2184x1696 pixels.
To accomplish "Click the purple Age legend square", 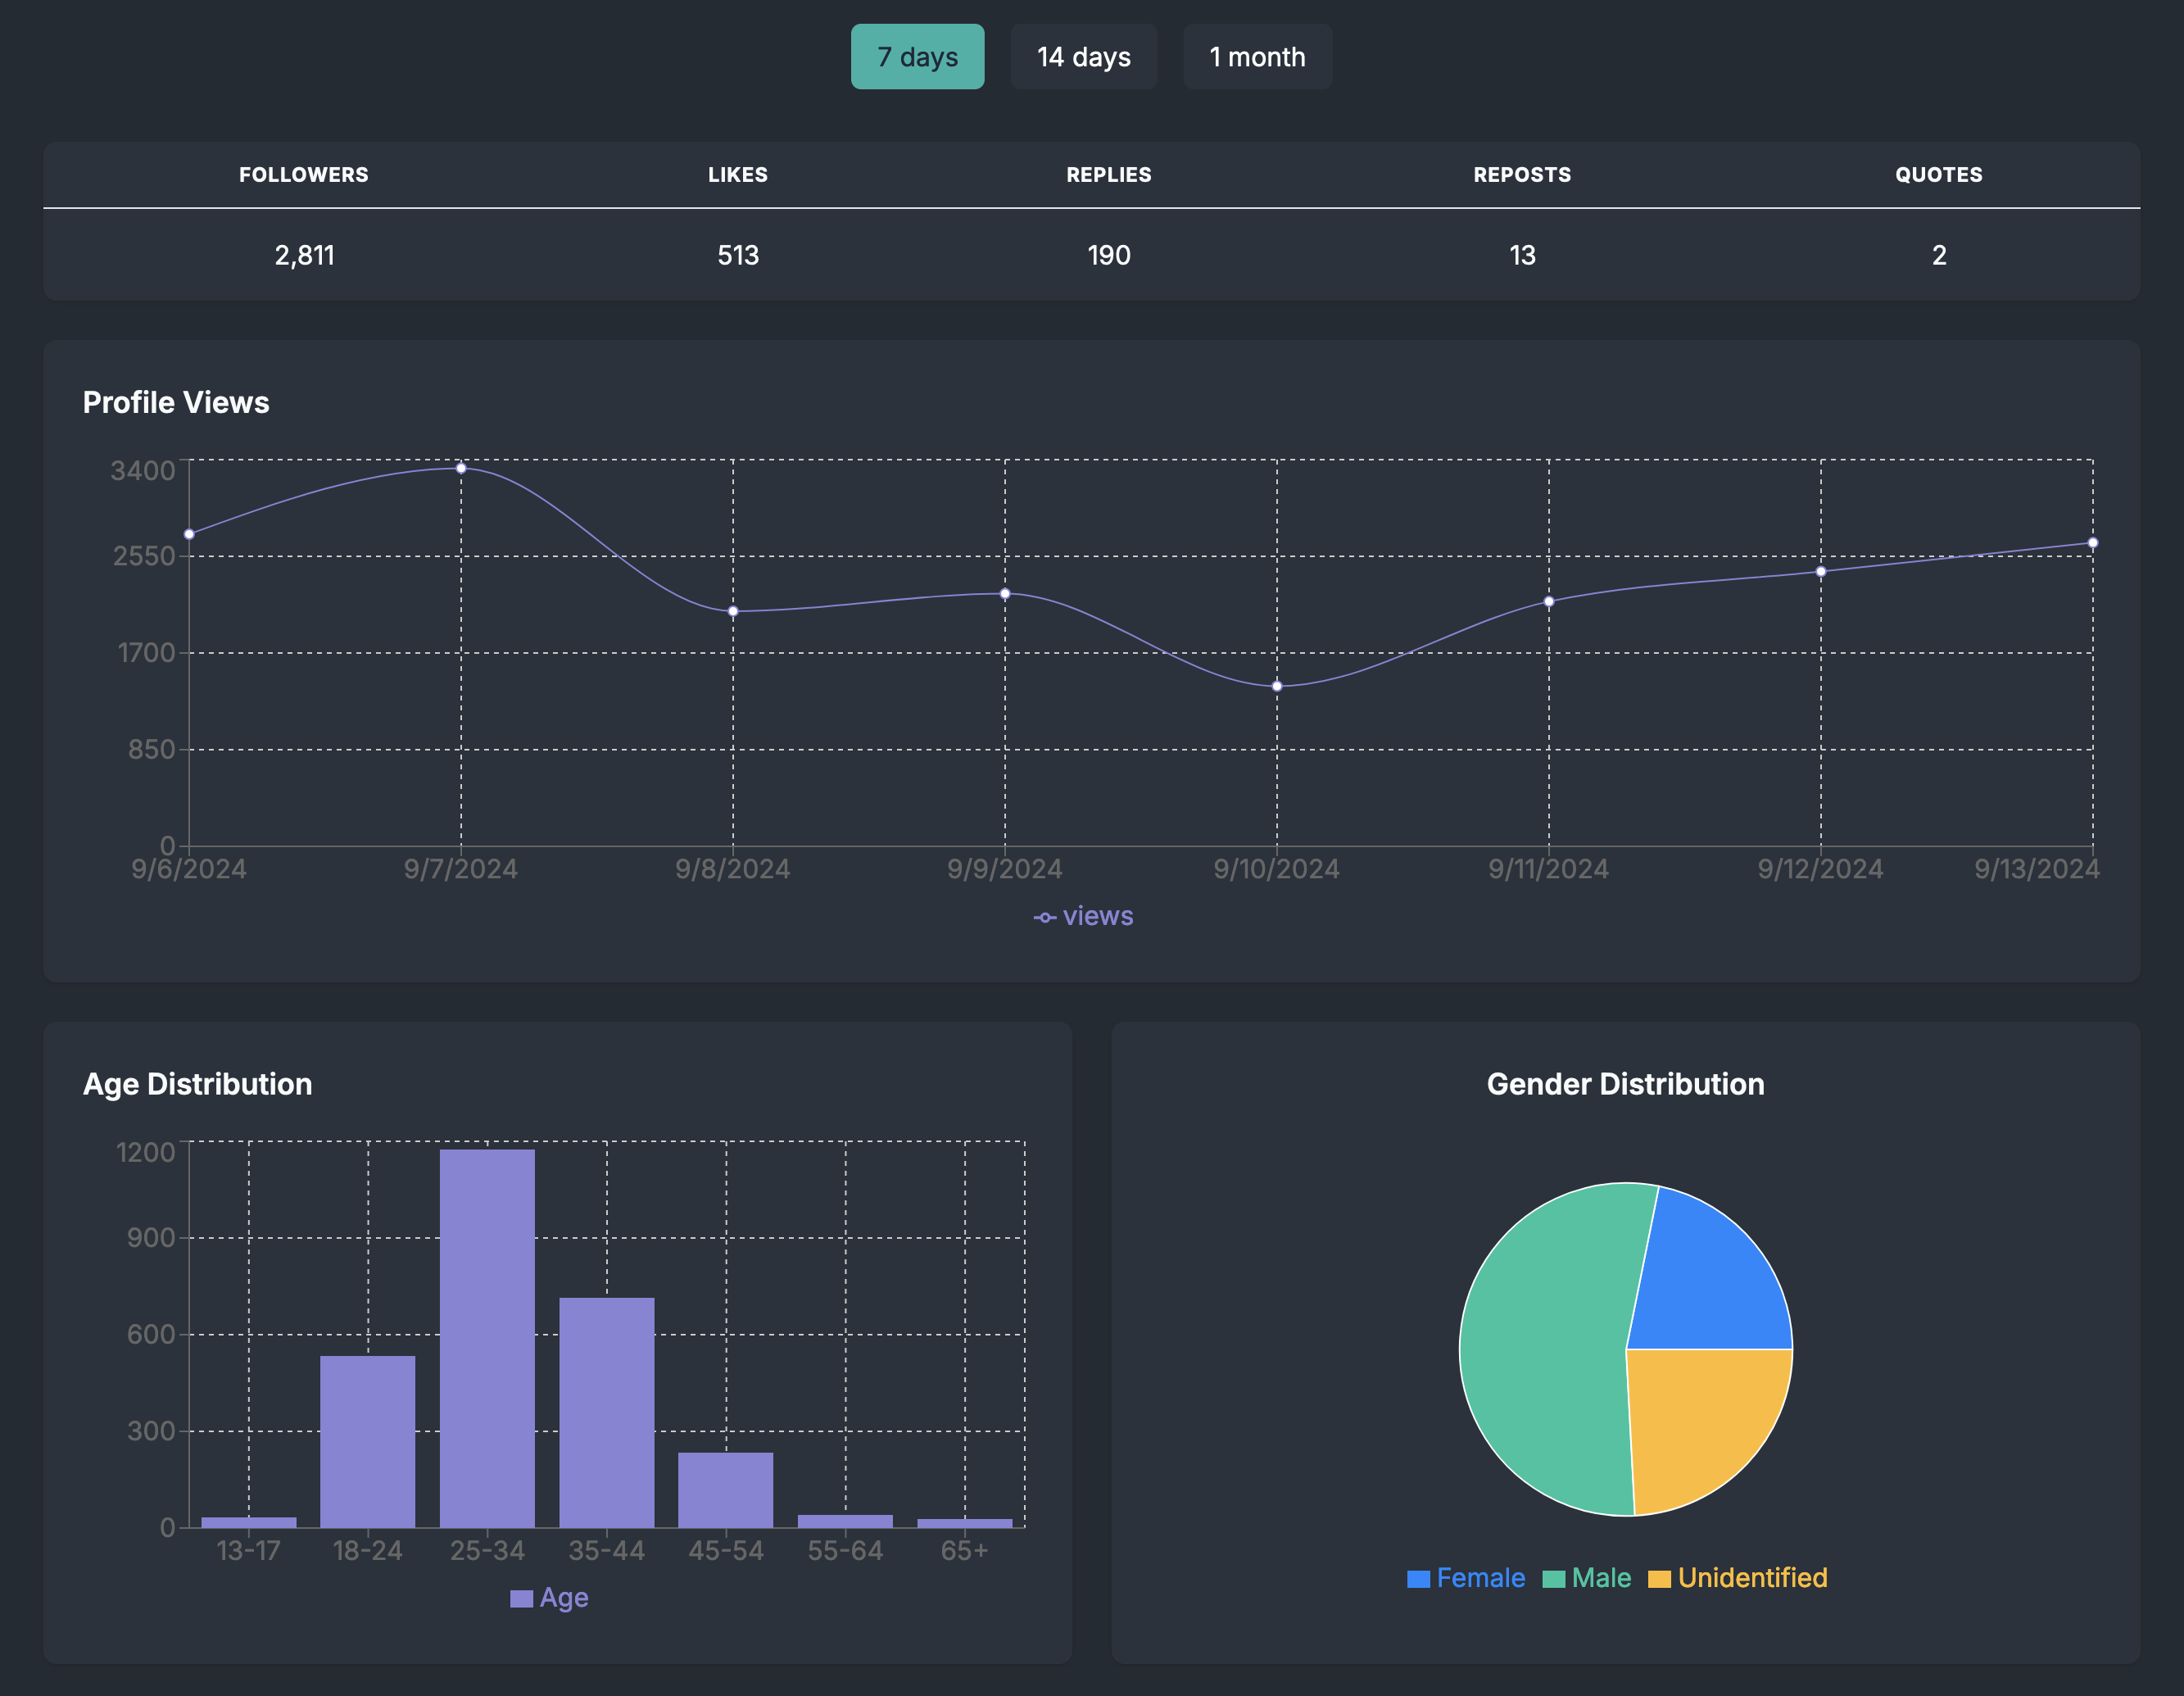I will [x=521, y=1596].
